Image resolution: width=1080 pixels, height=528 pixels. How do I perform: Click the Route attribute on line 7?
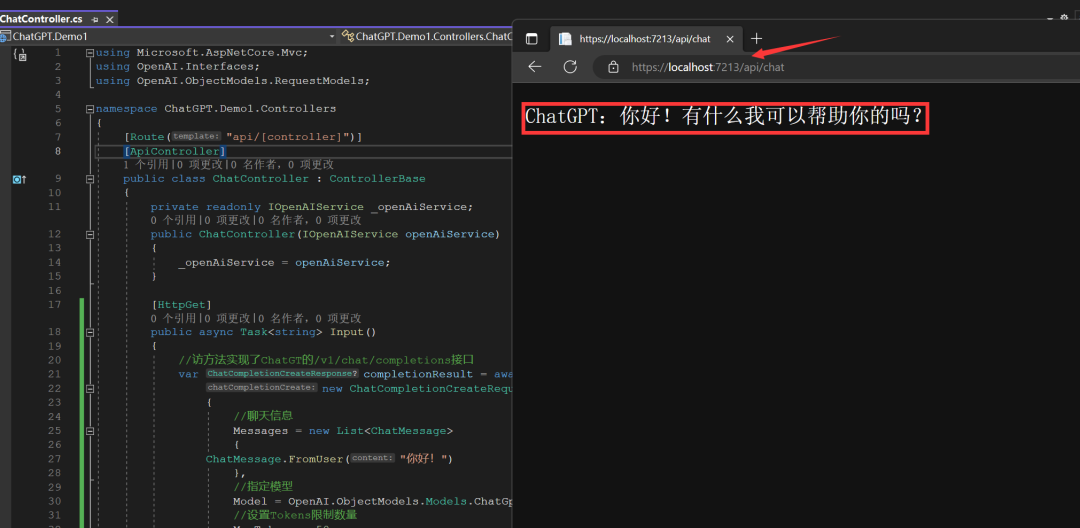click(x=146, y=137)
